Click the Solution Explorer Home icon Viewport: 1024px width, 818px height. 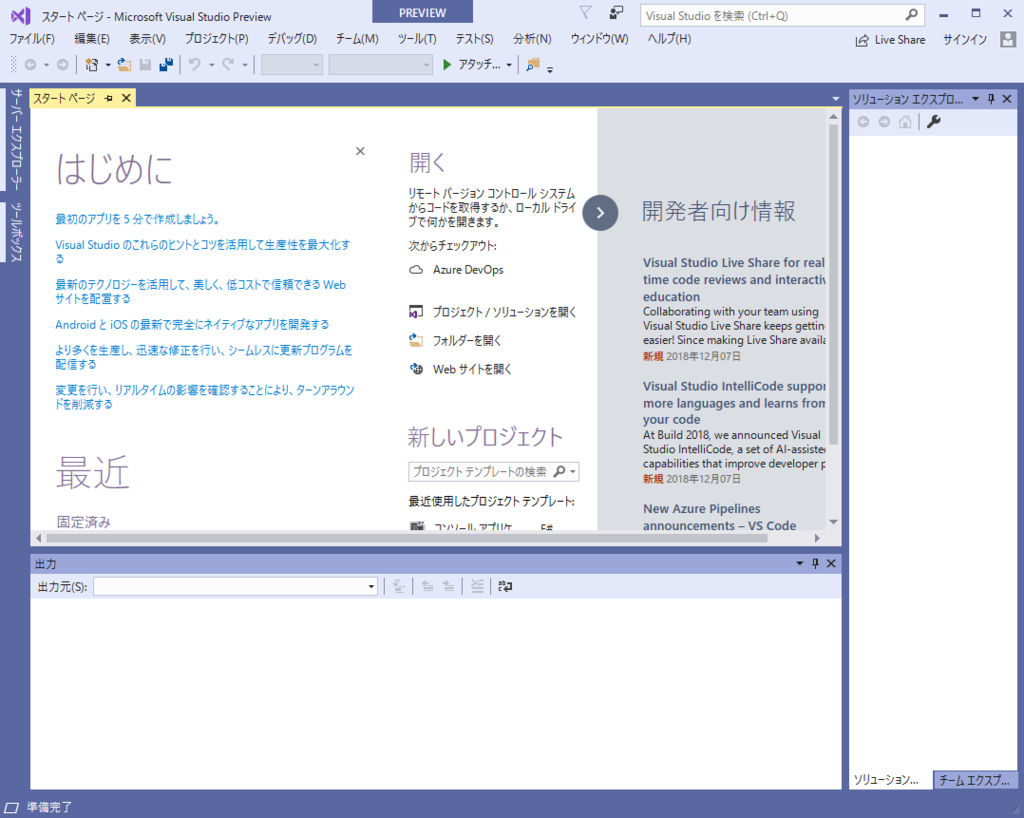(905, 121)
